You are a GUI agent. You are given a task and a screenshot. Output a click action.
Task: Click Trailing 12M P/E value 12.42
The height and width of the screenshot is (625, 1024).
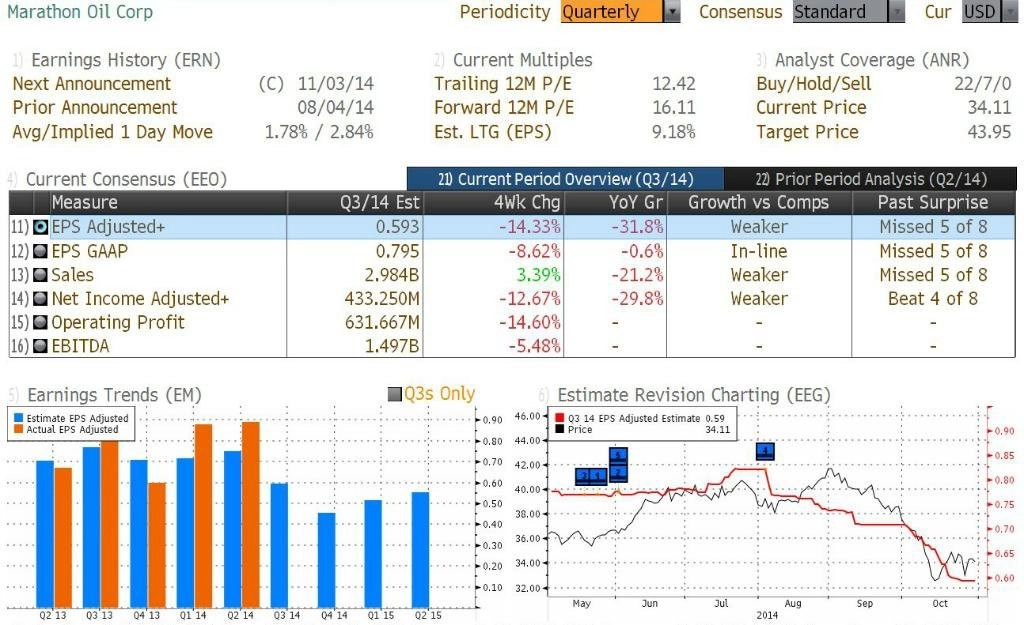[x=674, y=84]
